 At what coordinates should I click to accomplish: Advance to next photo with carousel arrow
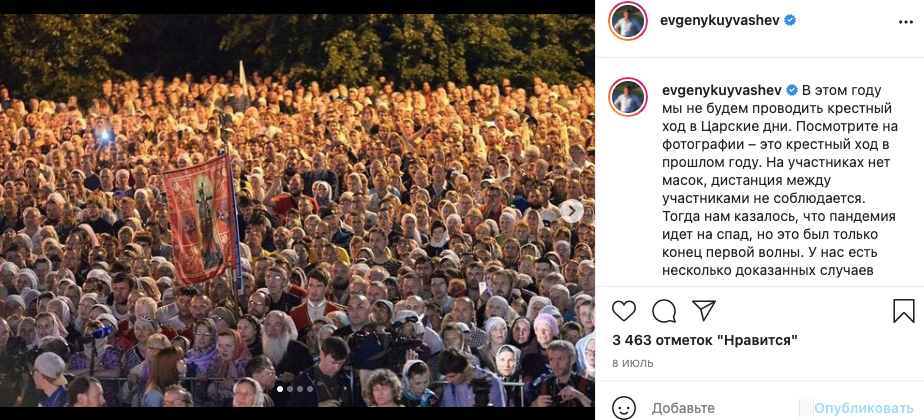[571, 211]
